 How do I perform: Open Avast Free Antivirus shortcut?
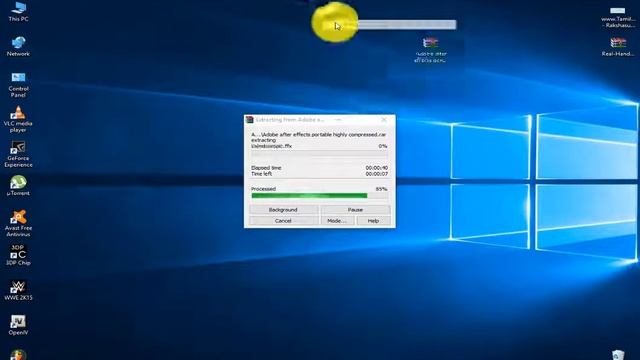pyautogui.click(x=18, y=223)
